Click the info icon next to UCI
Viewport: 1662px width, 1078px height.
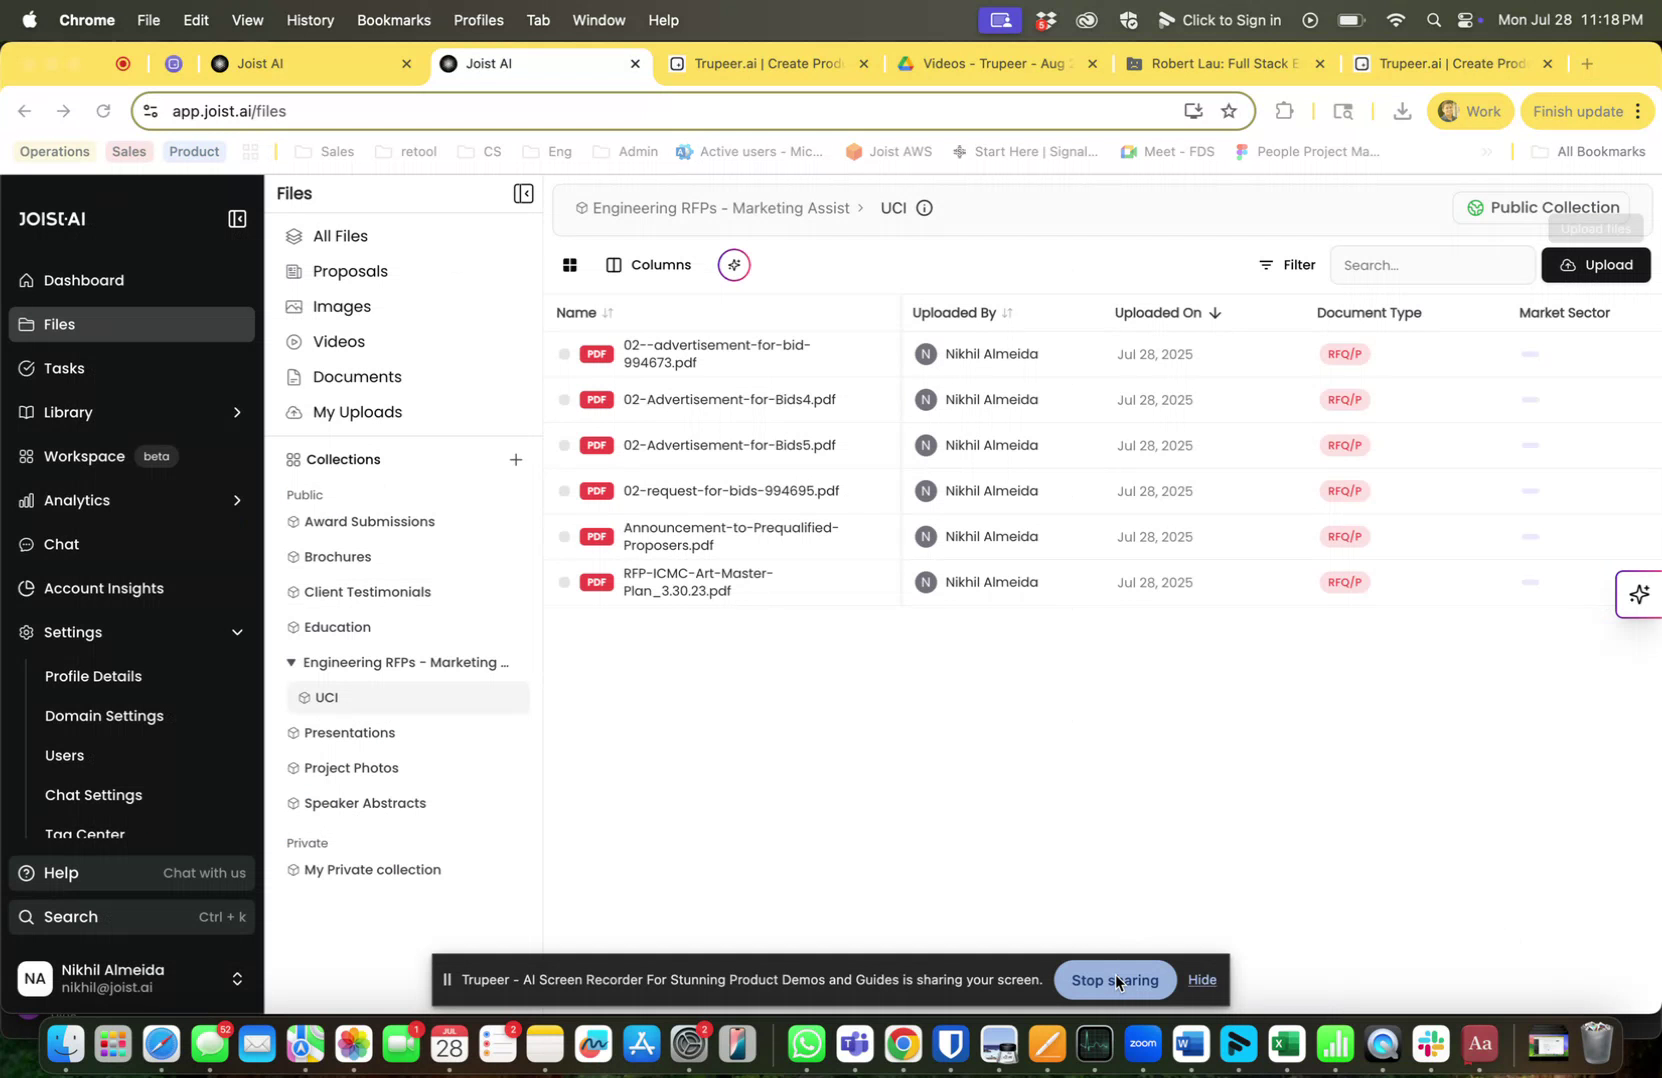click(923, 207)
